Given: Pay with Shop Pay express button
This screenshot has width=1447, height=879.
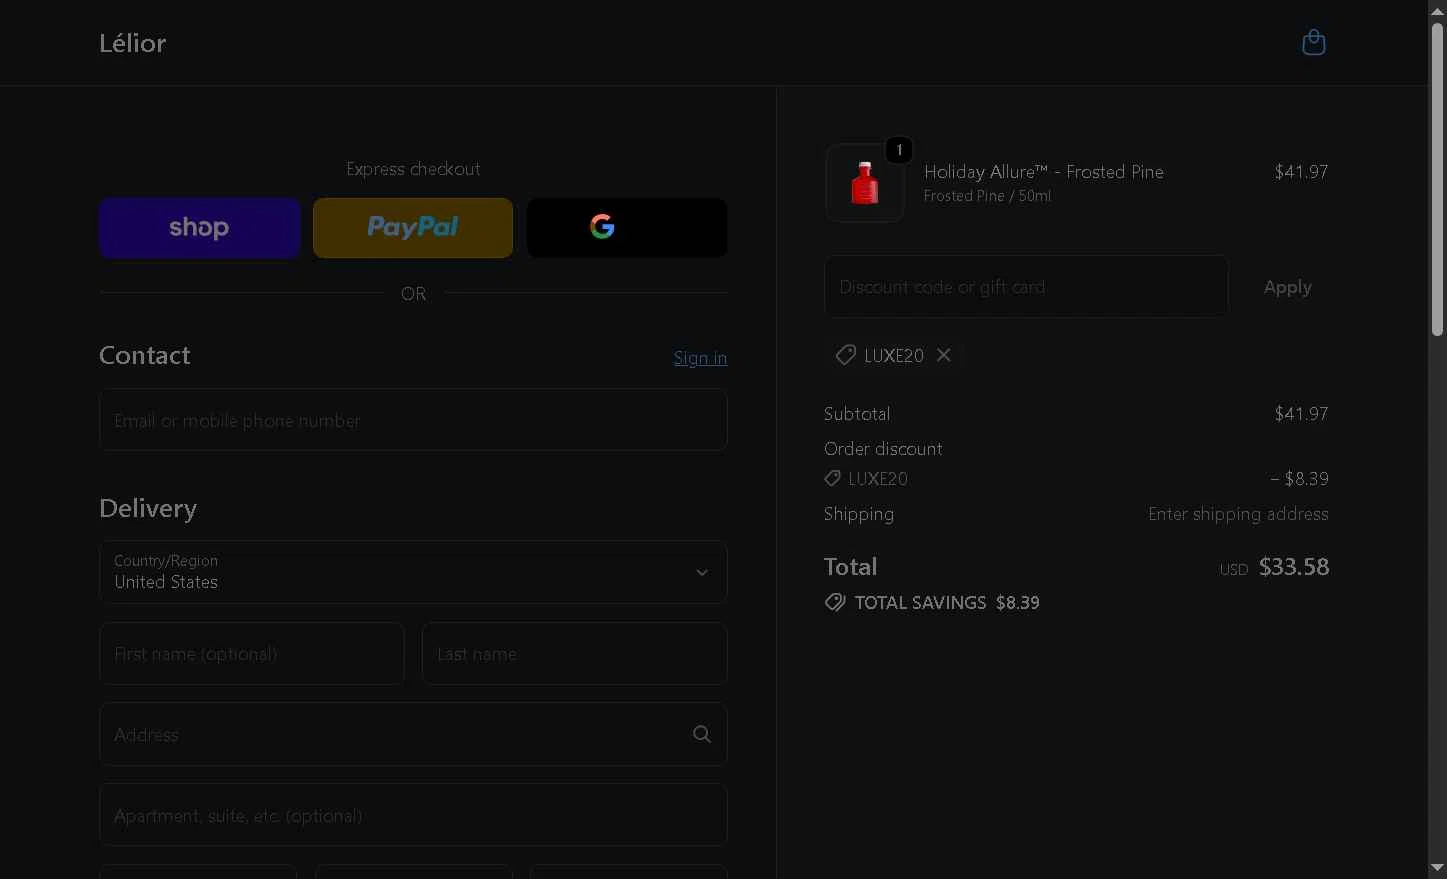Looking at the screenshot, I should (x=199, y=228).
